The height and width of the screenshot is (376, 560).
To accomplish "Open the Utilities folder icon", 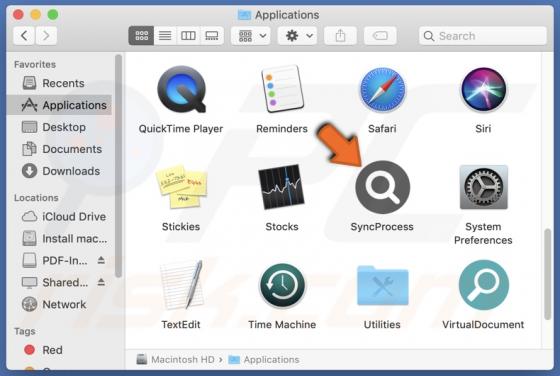I will point(382,285).
